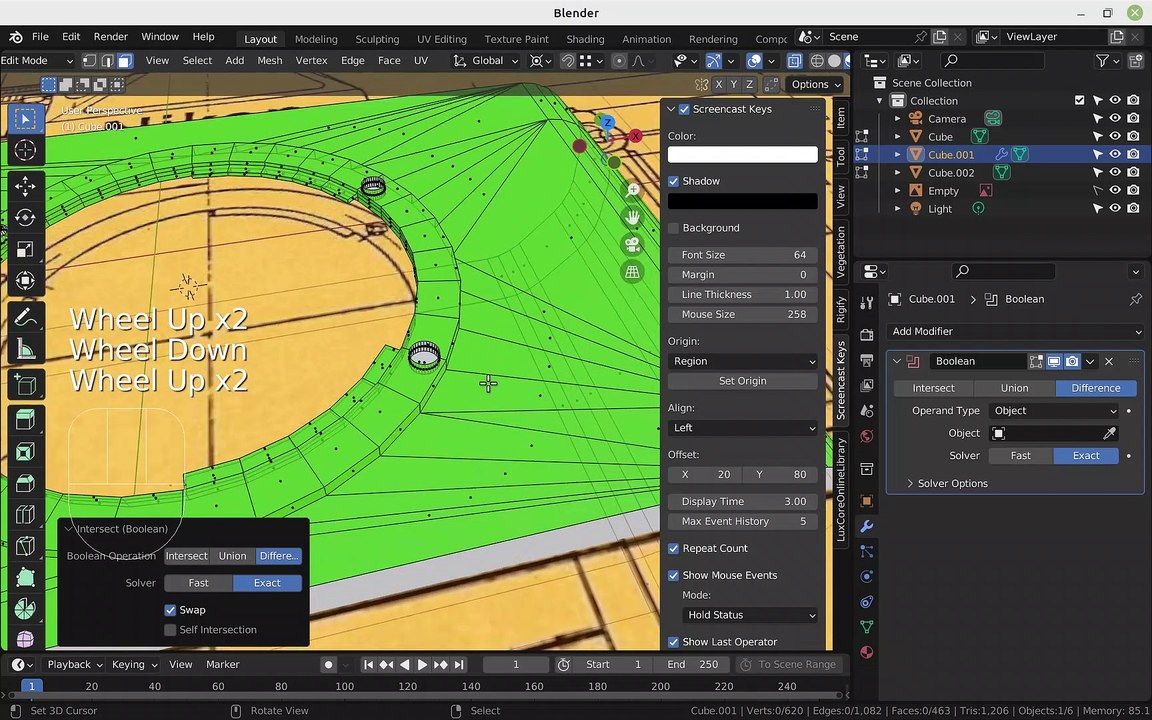Choose Fast solver in Boolean modifier
This screenshot has height=720, width=1152.
pos(1020,456)
